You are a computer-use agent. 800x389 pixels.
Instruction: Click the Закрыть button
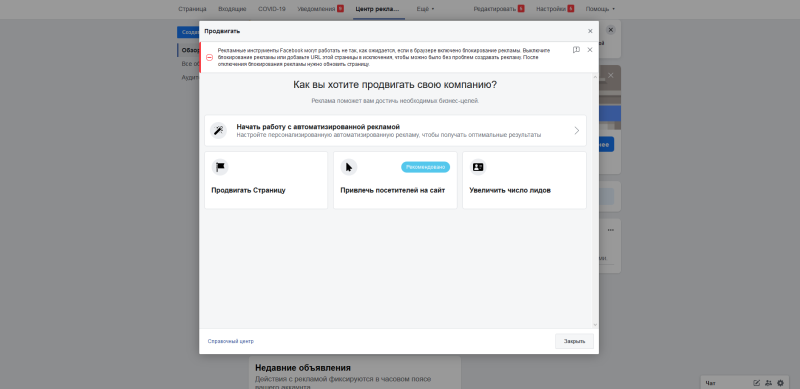pos(574,341)
